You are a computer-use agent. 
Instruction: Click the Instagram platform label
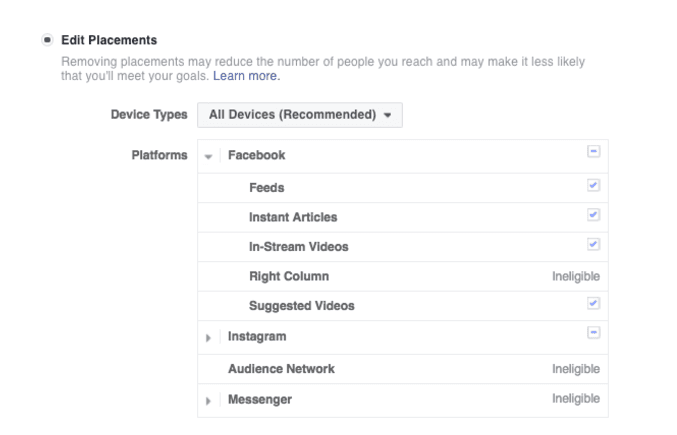(257, 337)
